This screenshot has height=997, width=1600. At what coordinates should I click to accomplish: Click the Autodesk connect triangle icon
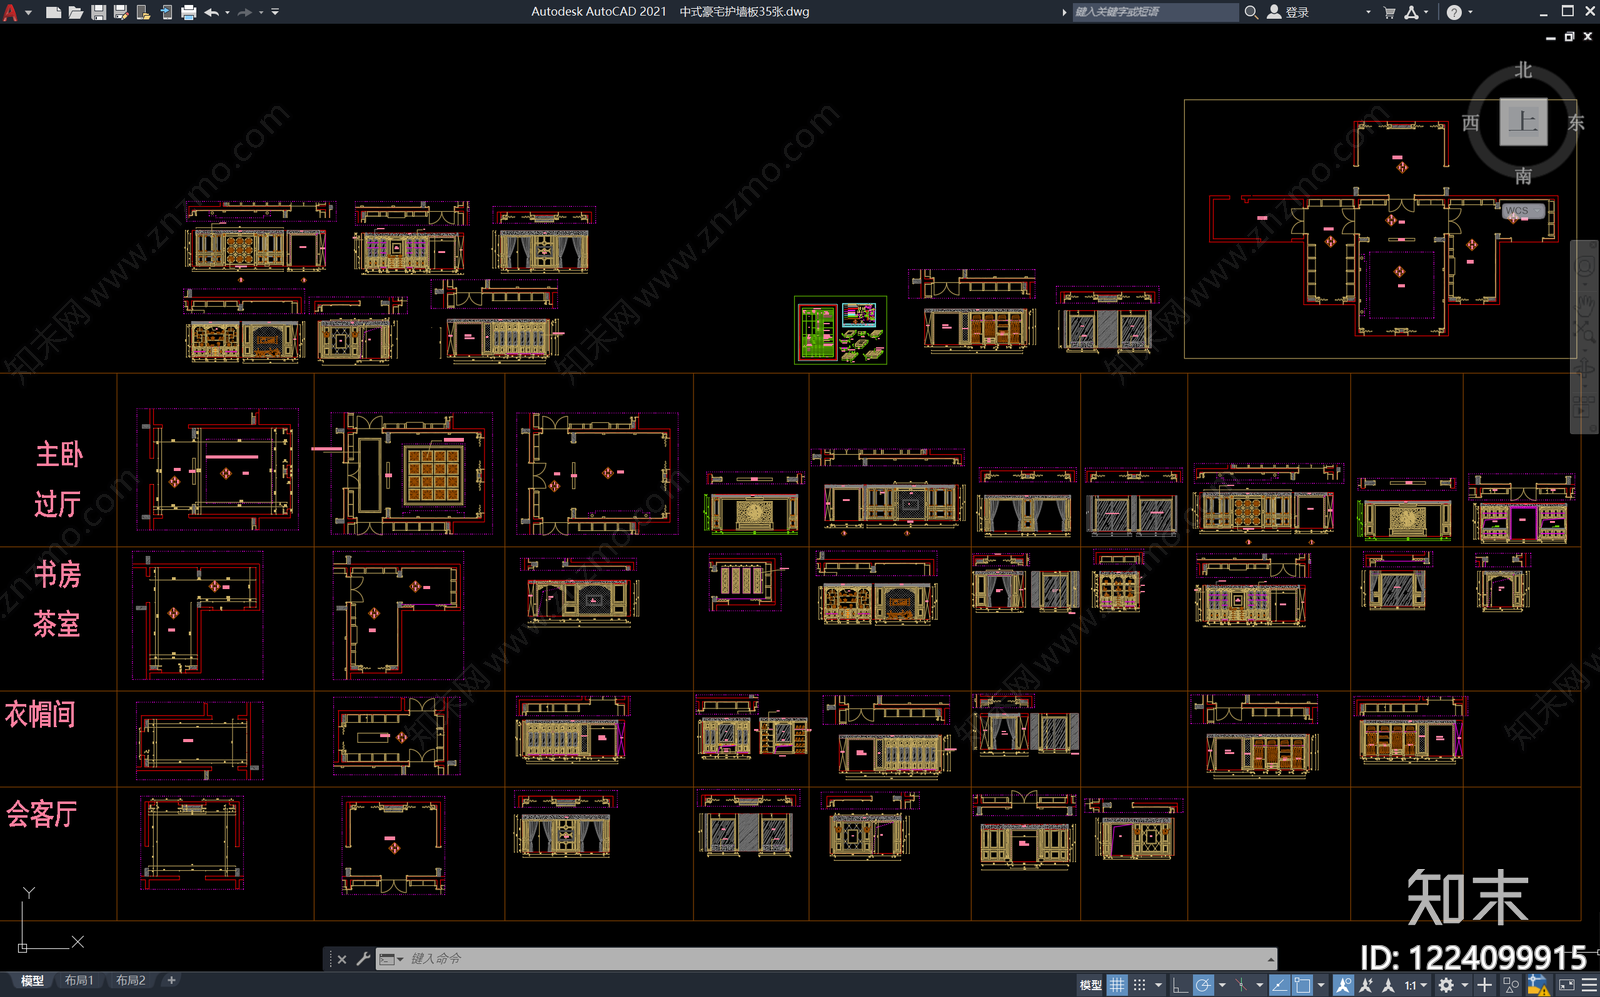pyautogui.click(x=1411, y=12)
